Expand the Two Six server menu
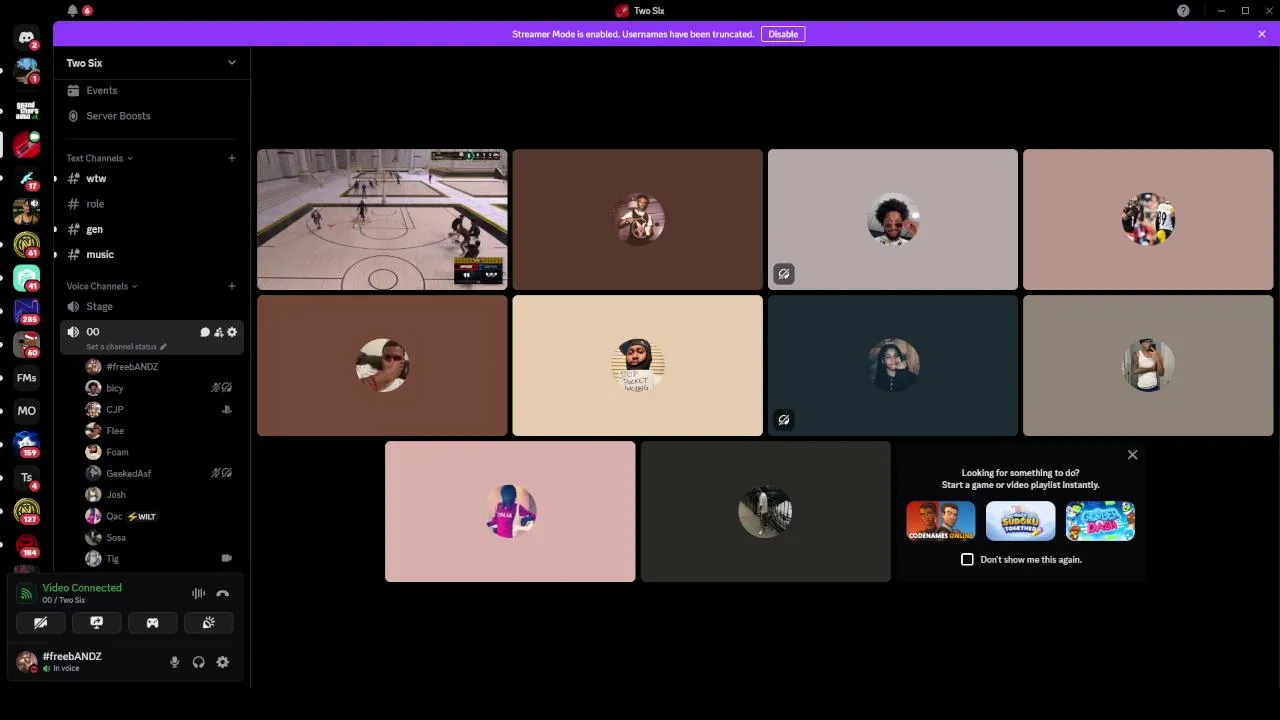The image size is (1280, 720). point(232,63)
